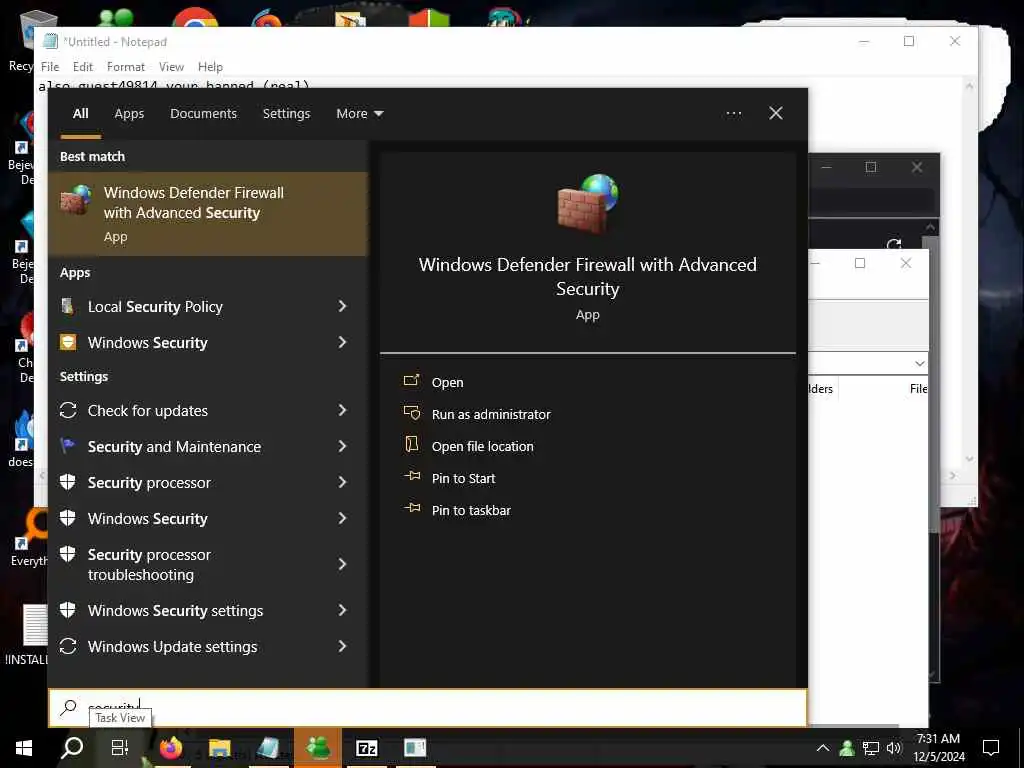Viewport: 1024px width, 768px height.
Task: Click the taskbar Search icon
Action: [72, 748]
